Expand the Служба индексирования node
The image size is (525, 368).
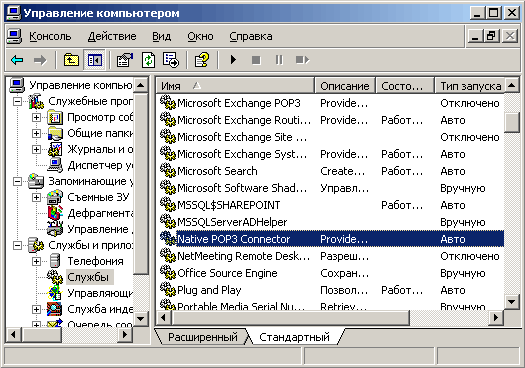pos(36,309)
